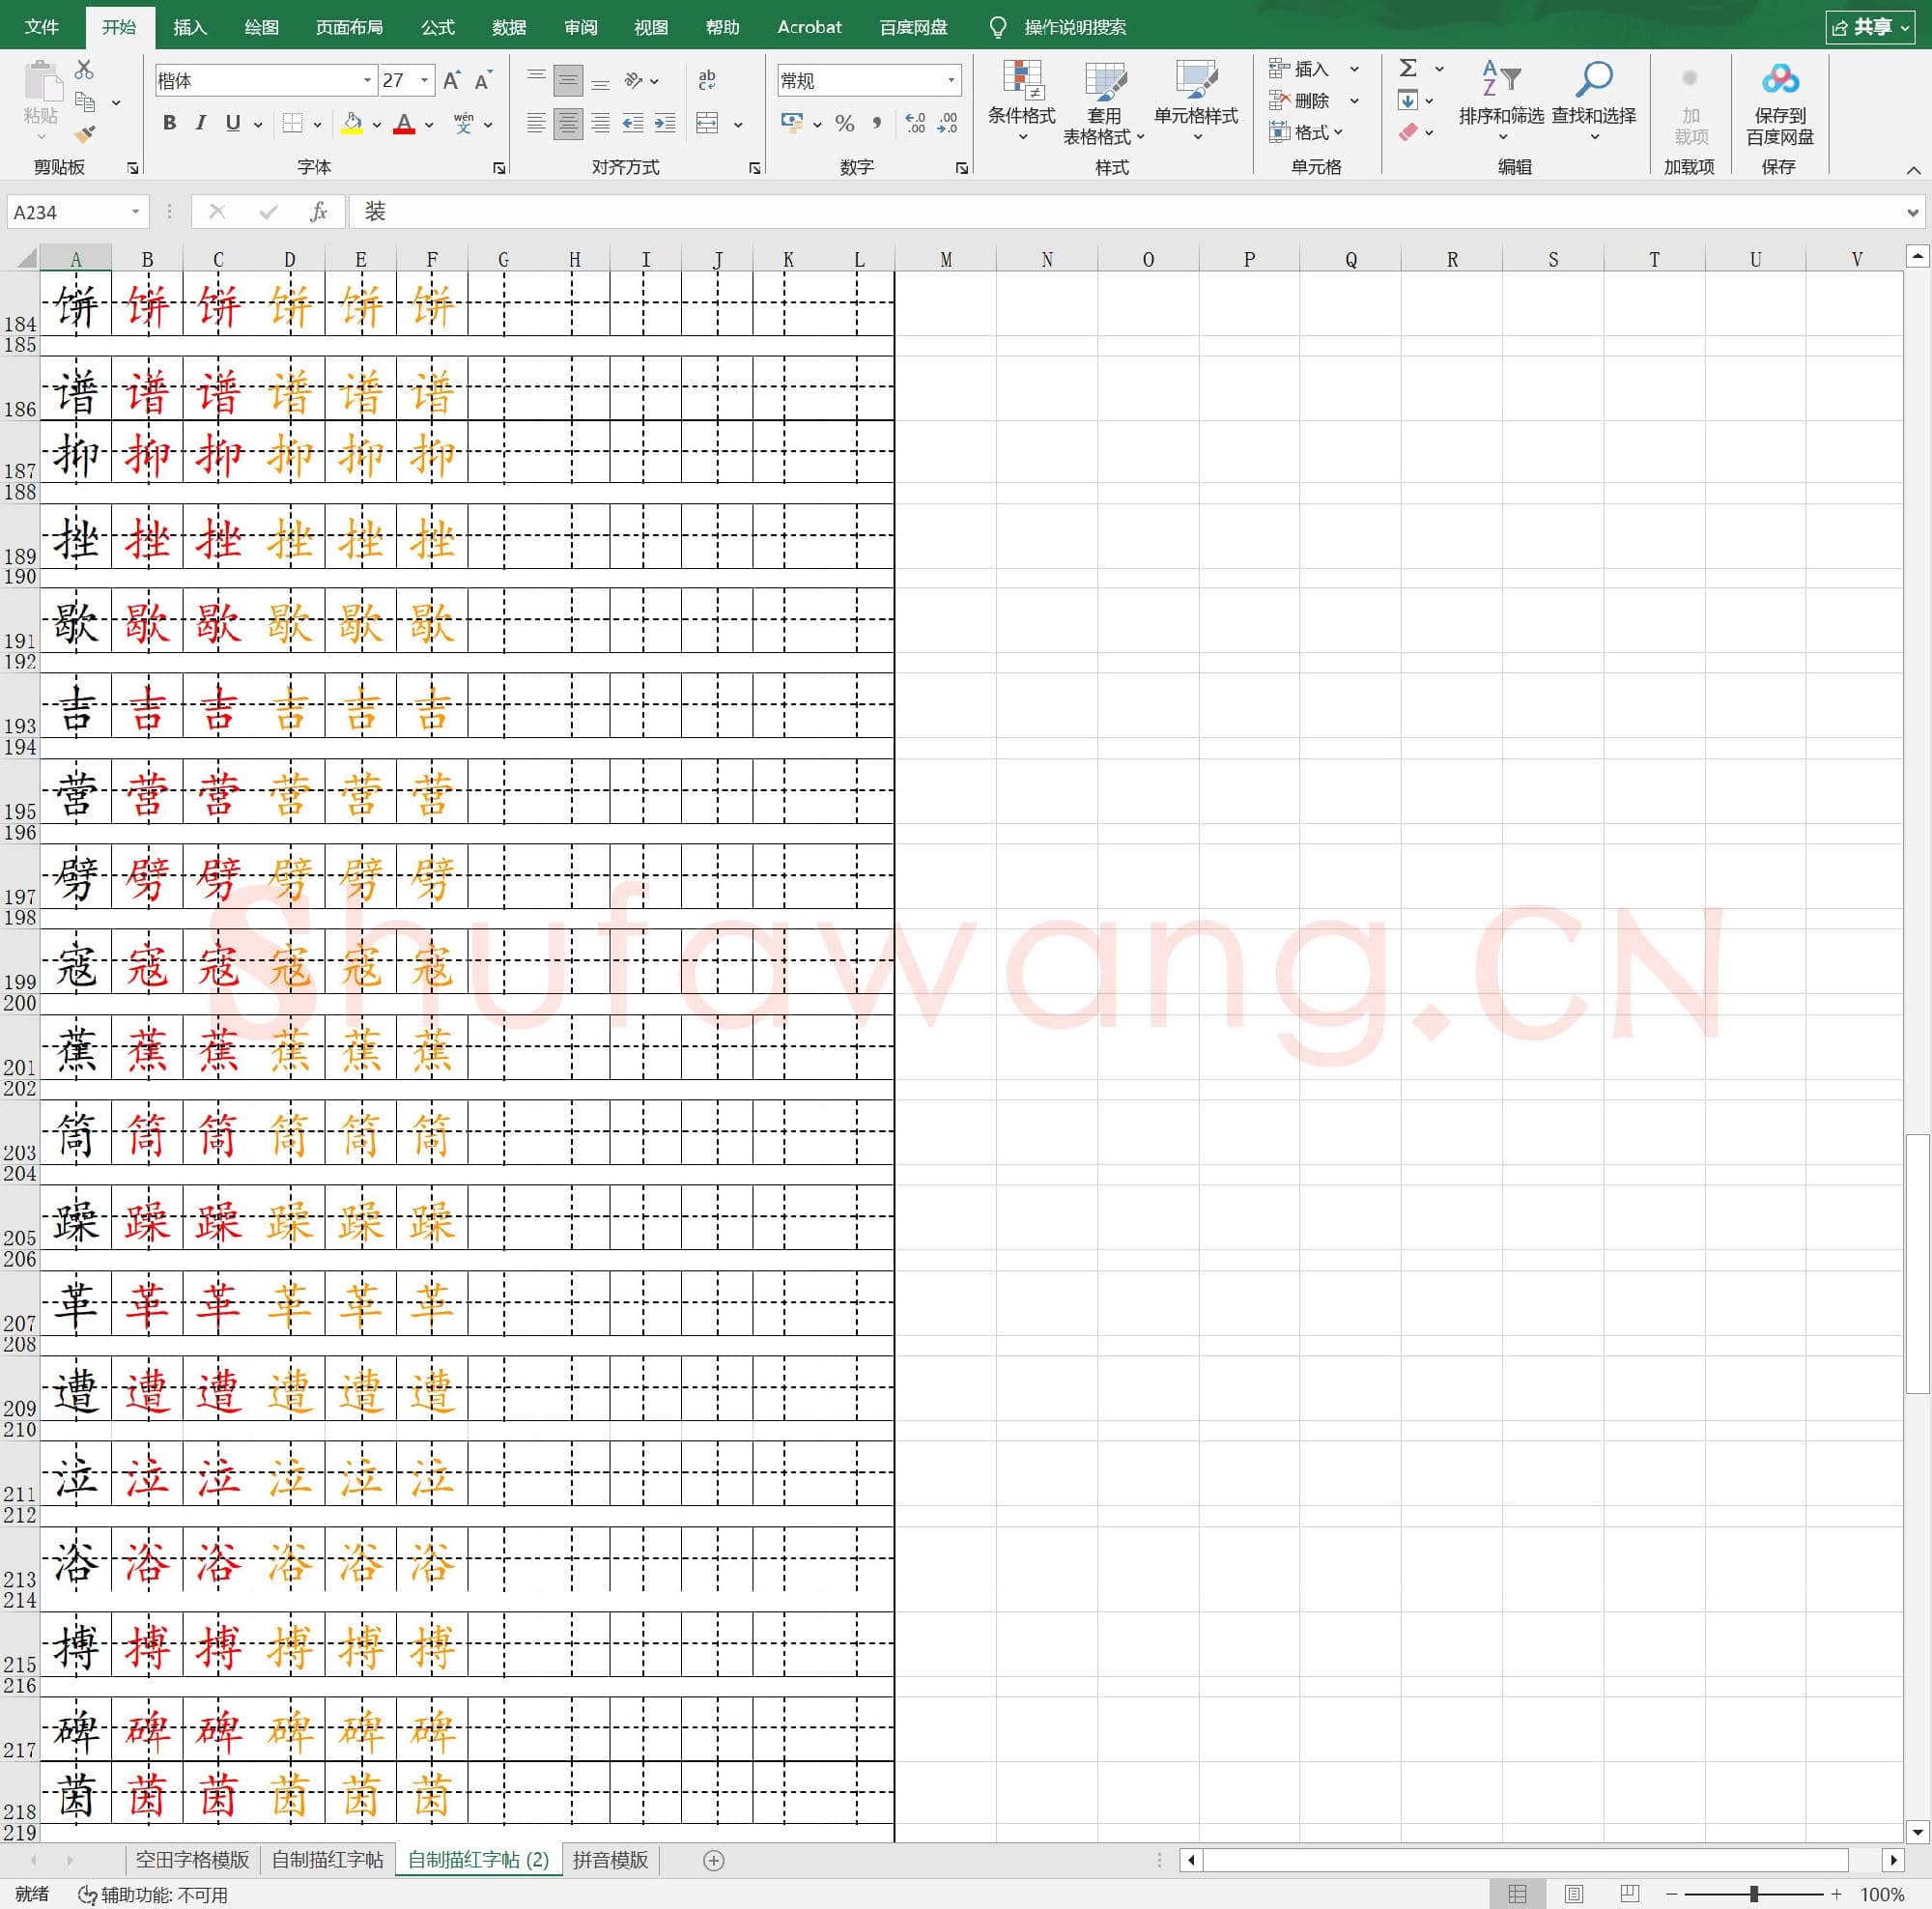1932x1909 pixels.
Task: Open the AutoSum function
Action: tap(1407, 68)
